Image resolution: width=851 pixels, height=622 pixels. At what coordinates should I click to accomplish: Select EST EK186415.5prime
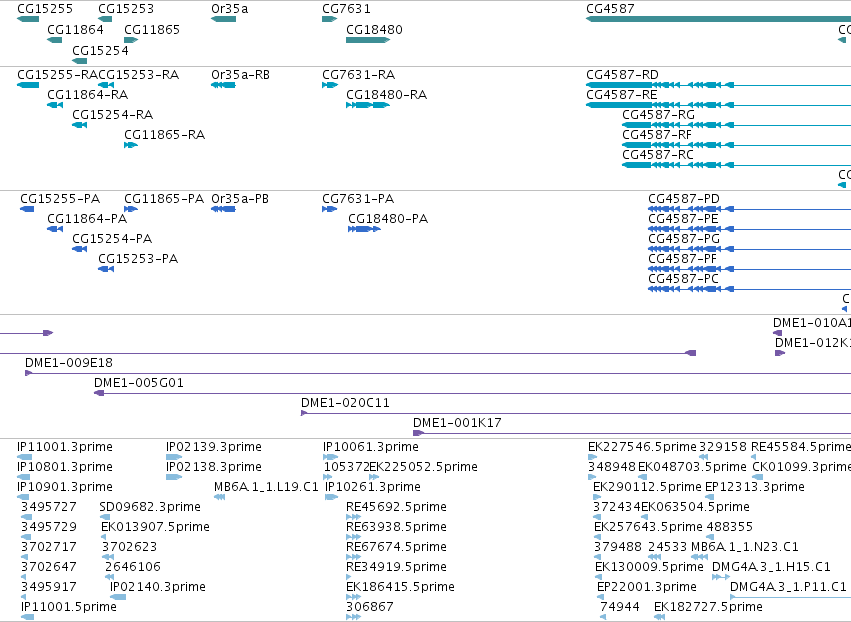click(353, 597)
